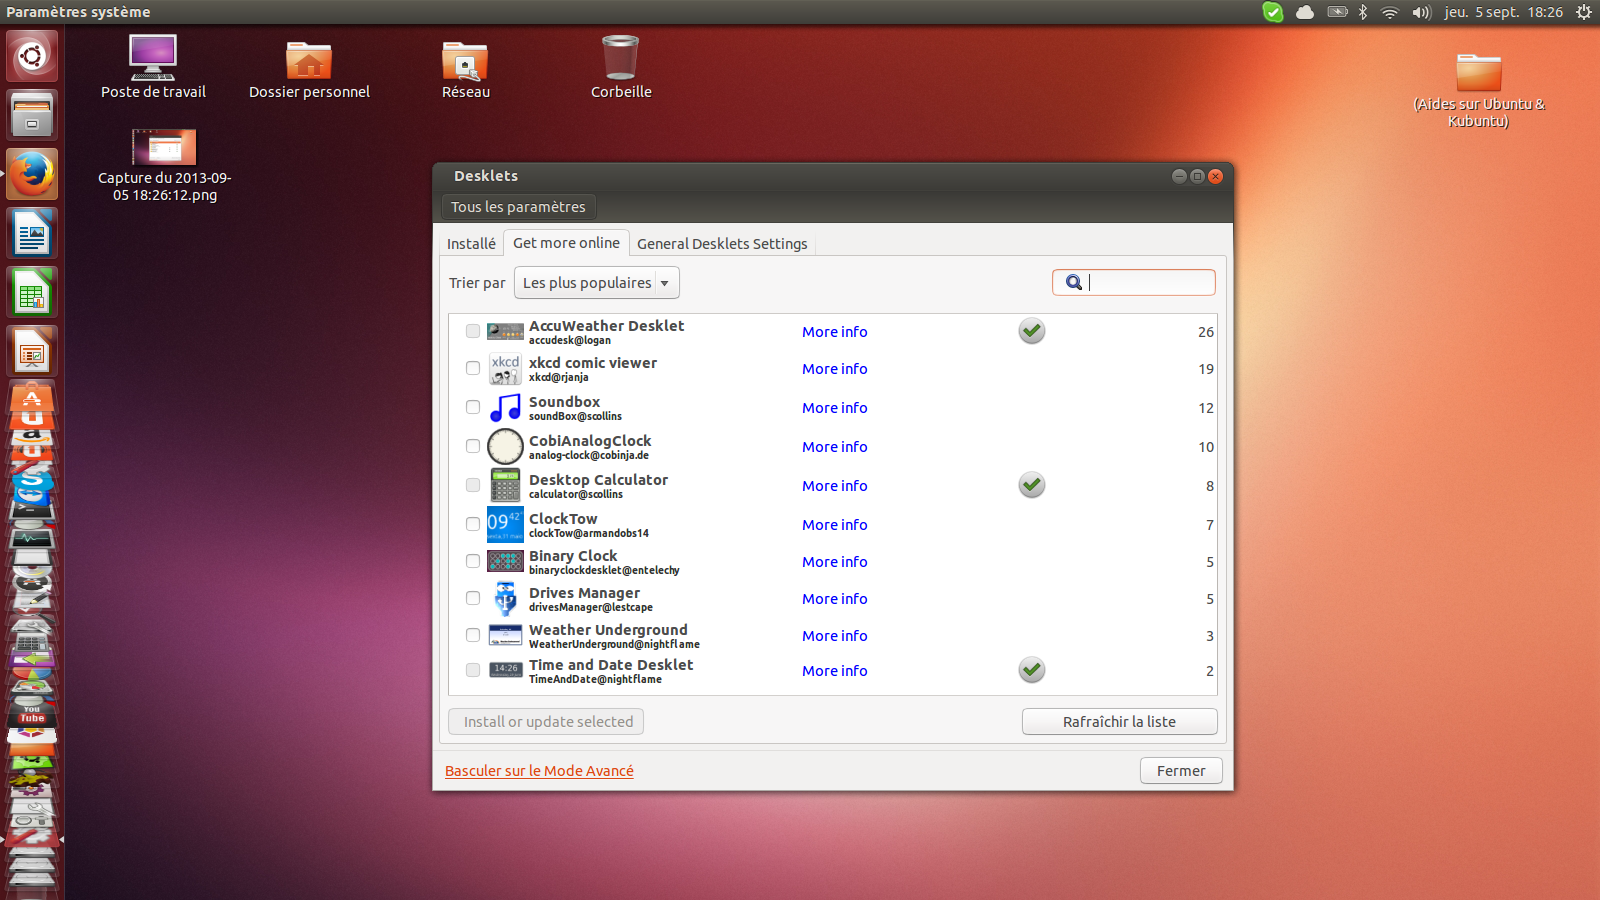
Task: Check the AccuWeather Desklet checkbox
Action: [x=473, y=331]
